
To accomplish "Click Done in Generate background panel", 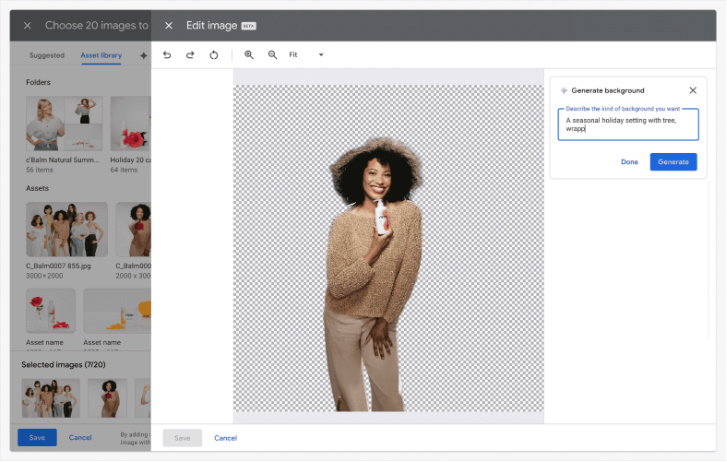I will point(629,162).
